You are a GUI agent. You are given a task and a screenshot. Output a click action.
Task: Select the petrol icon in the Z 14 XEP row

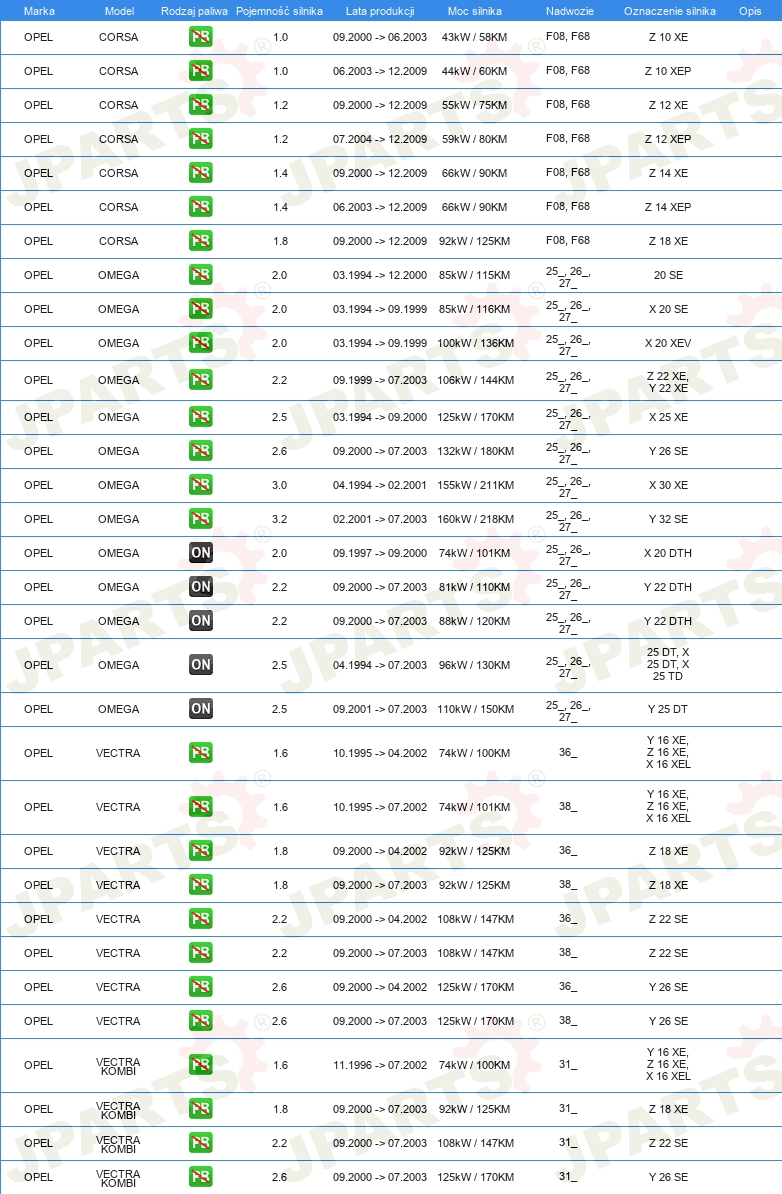tap(200, 207)
